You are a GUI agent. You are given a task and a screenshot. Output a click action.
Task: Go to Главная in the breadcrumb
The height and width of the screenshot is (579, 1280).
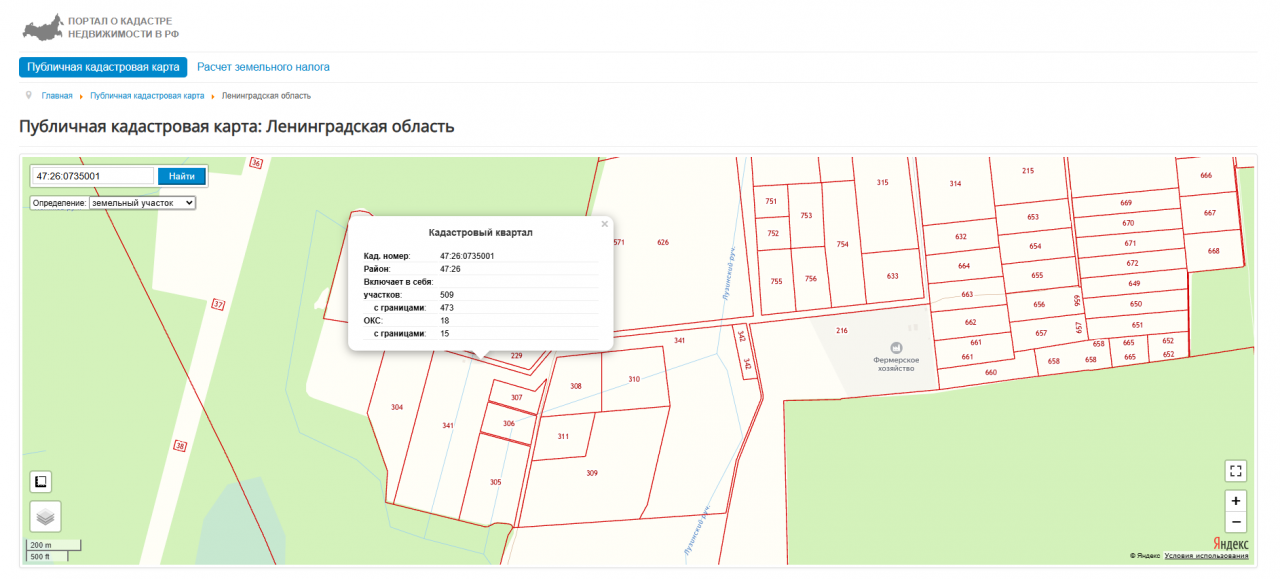[x=56, y=96]
